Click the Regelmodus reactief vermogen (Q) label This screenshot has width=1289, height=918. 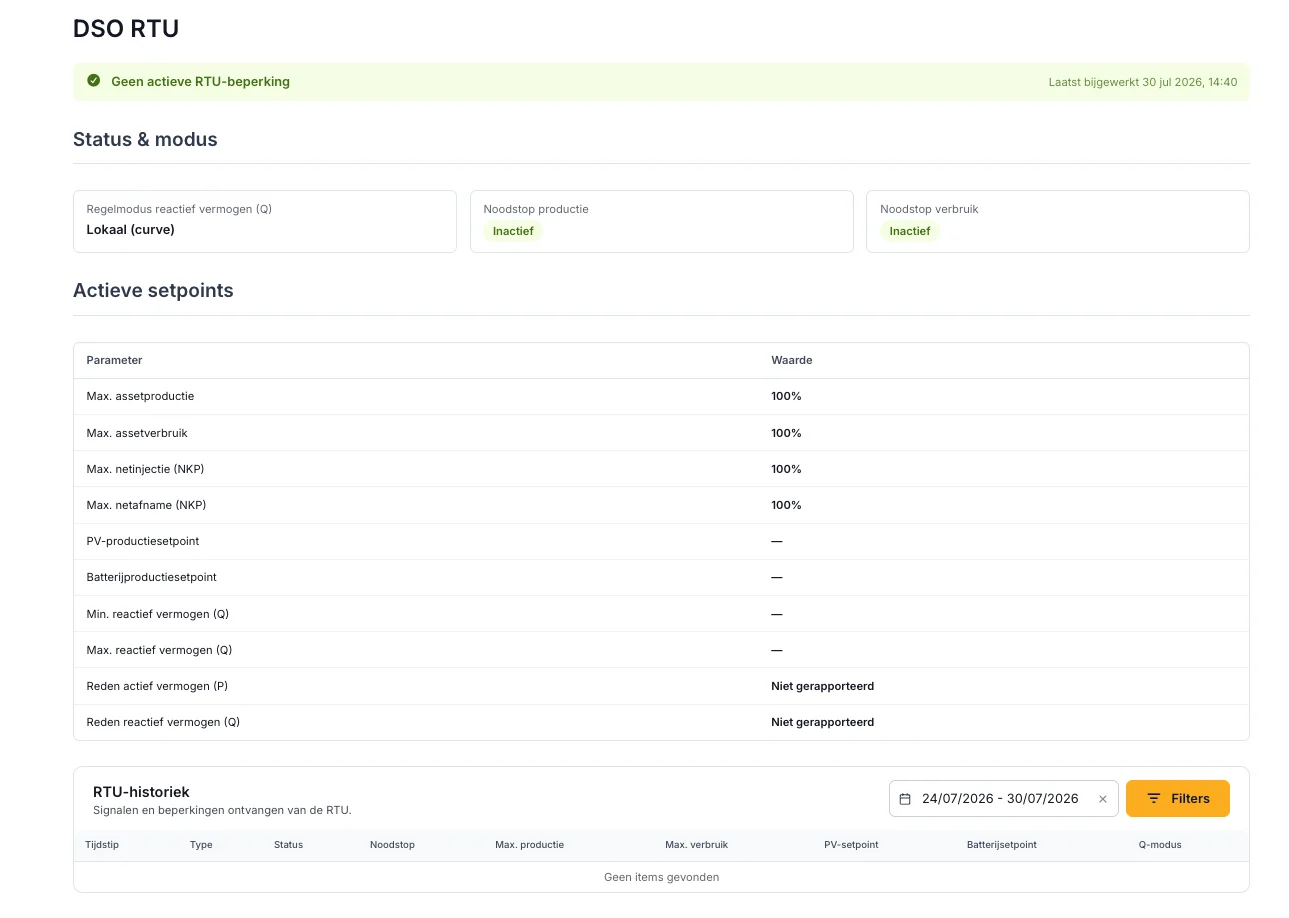click(179, 209)
